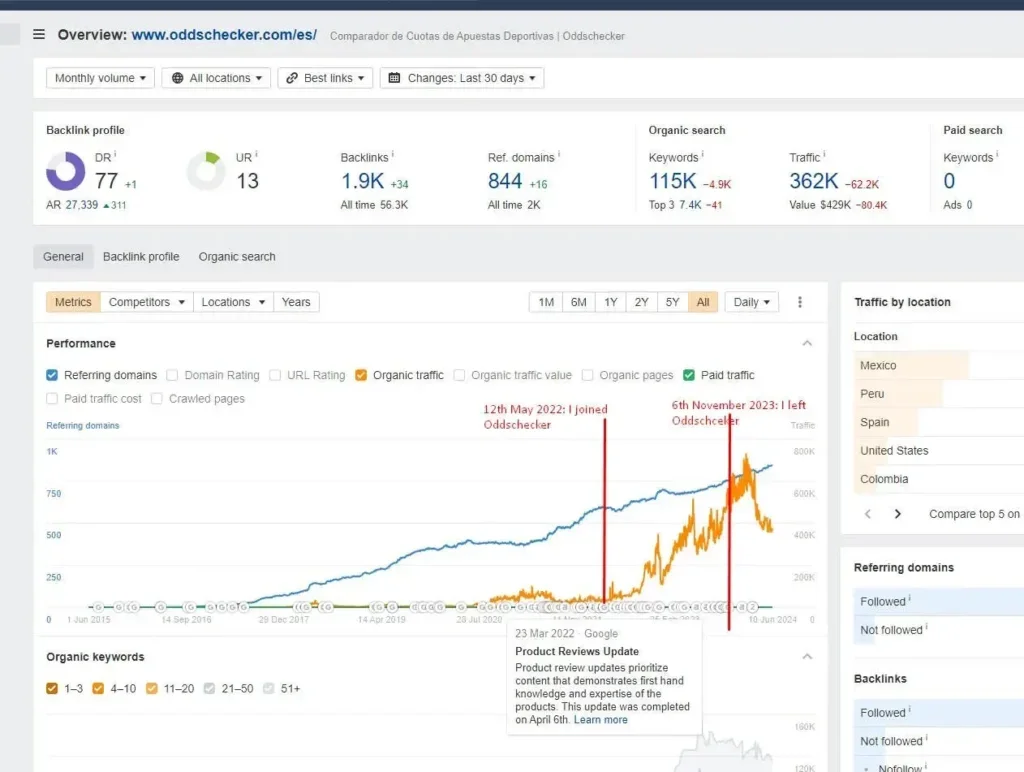Set chart range to 1M
Viewport: 1024px width, 772px height.
[x=546, y=302]
